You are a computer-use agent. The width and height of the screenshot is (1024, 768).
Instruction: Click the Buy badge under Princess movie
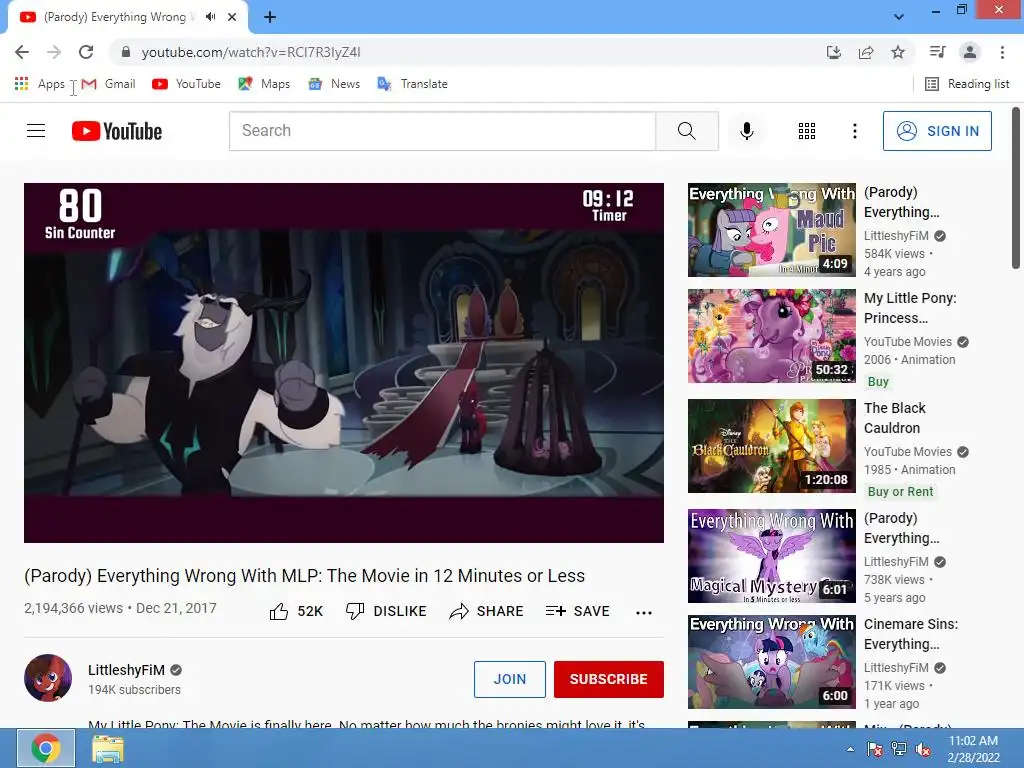(x=878, y=381)
